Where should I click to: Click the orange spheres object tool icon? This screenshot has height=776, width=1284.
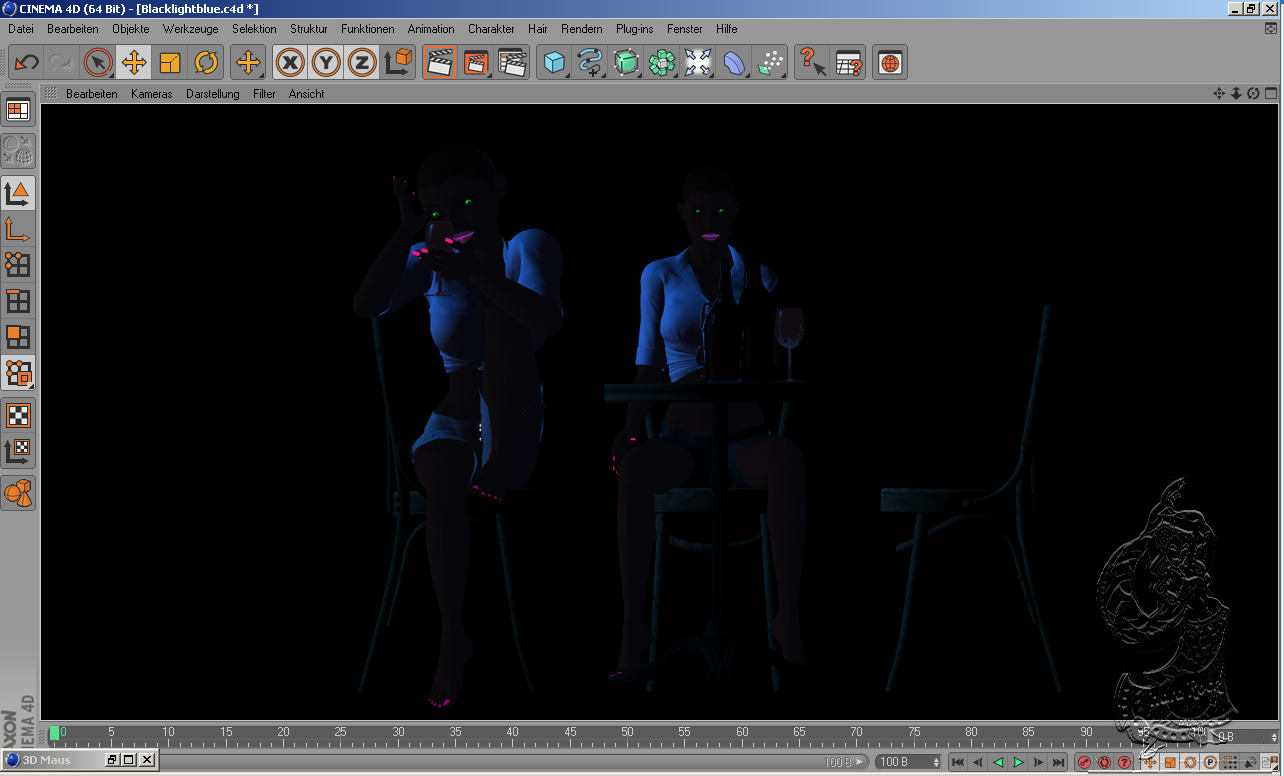pyautogui.click(x=18, y=493)
